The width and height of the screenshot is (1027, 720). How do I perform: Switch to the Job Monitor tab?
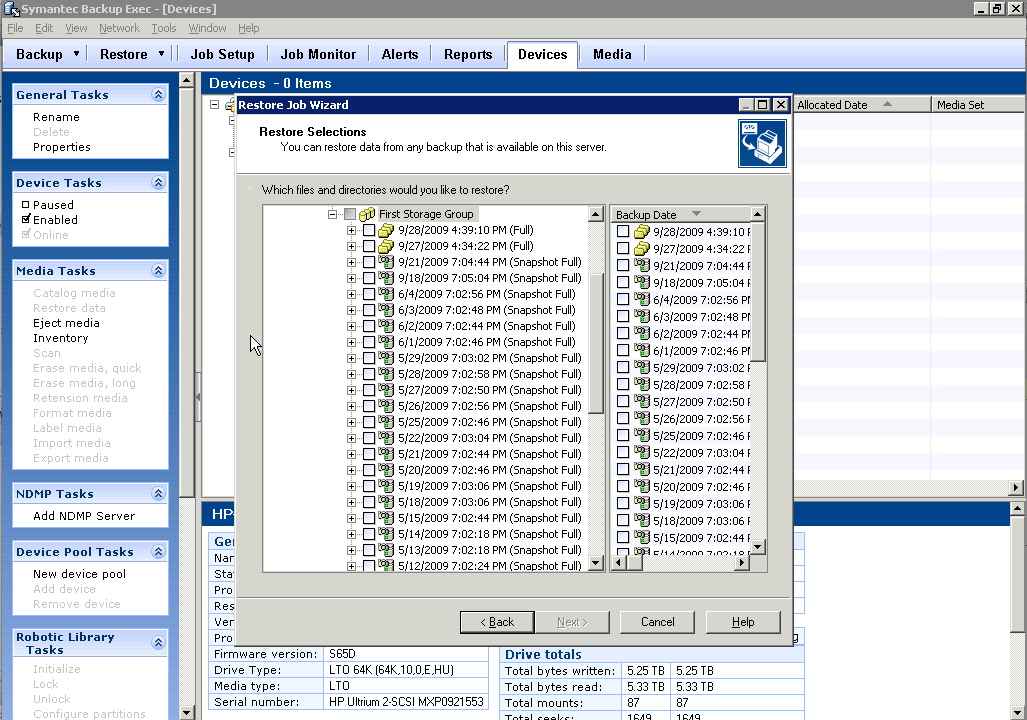(x=318, y=54)
